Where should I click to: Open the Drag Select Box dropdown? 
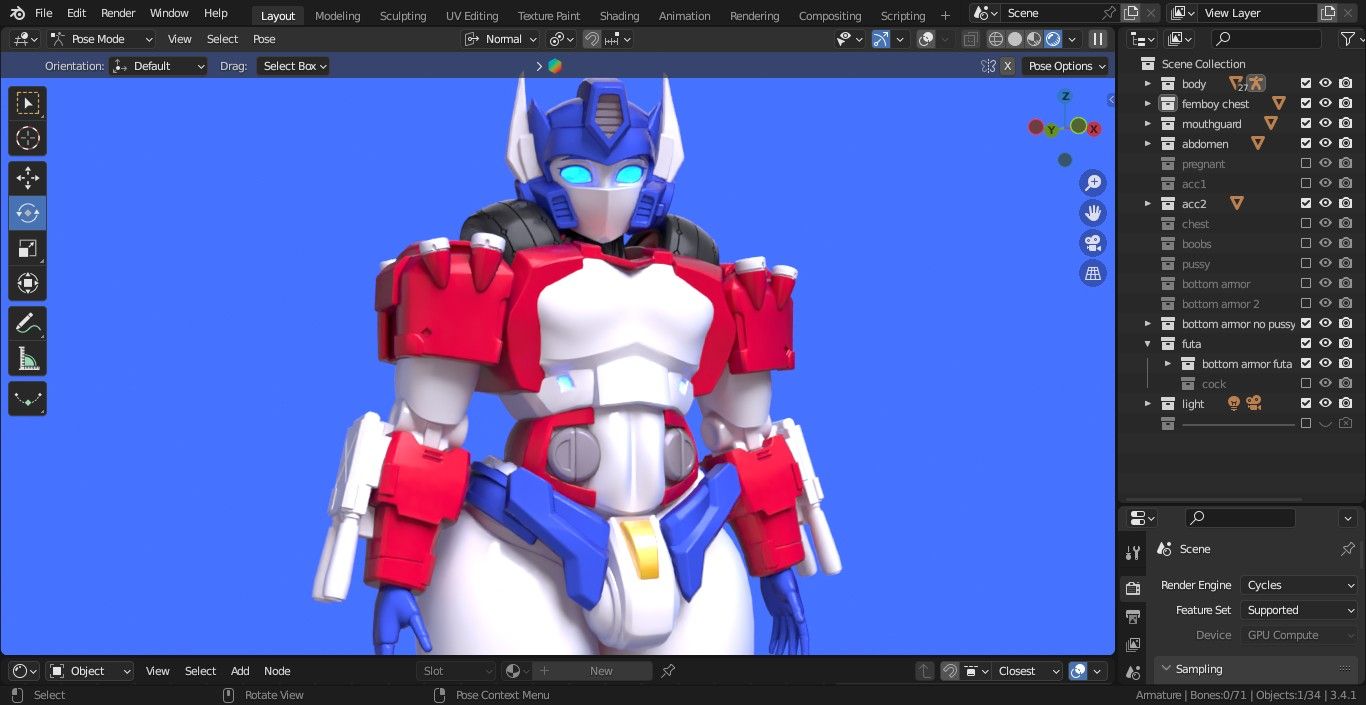pyautogui.click(x=293, y=66)
